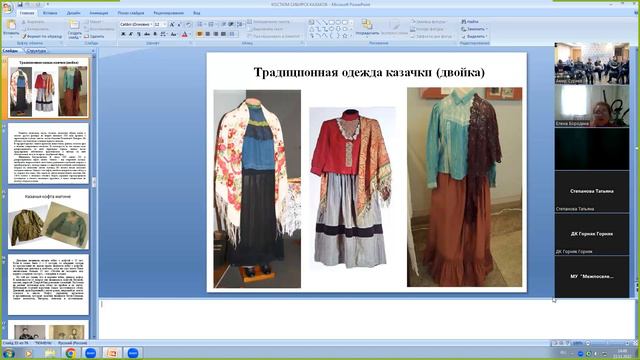This screenshot has width=640, height=360.
Task: Align text to the right
Action: point(216,34)
